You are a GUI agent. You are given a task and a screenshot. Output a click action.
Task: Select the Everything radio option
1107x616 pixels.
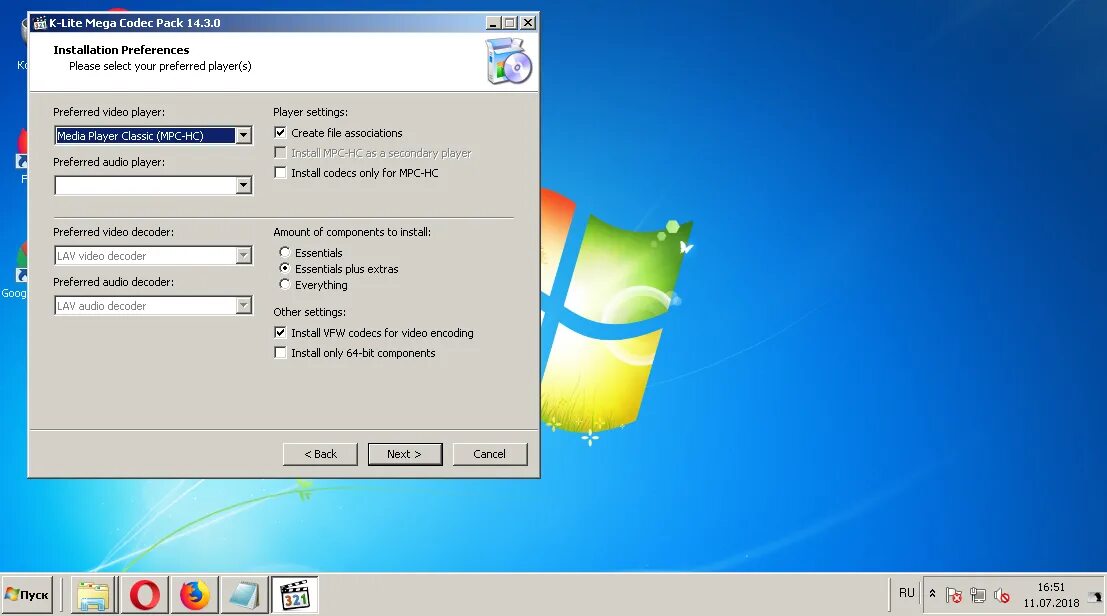pyautogui.click(x=285, y=284)
